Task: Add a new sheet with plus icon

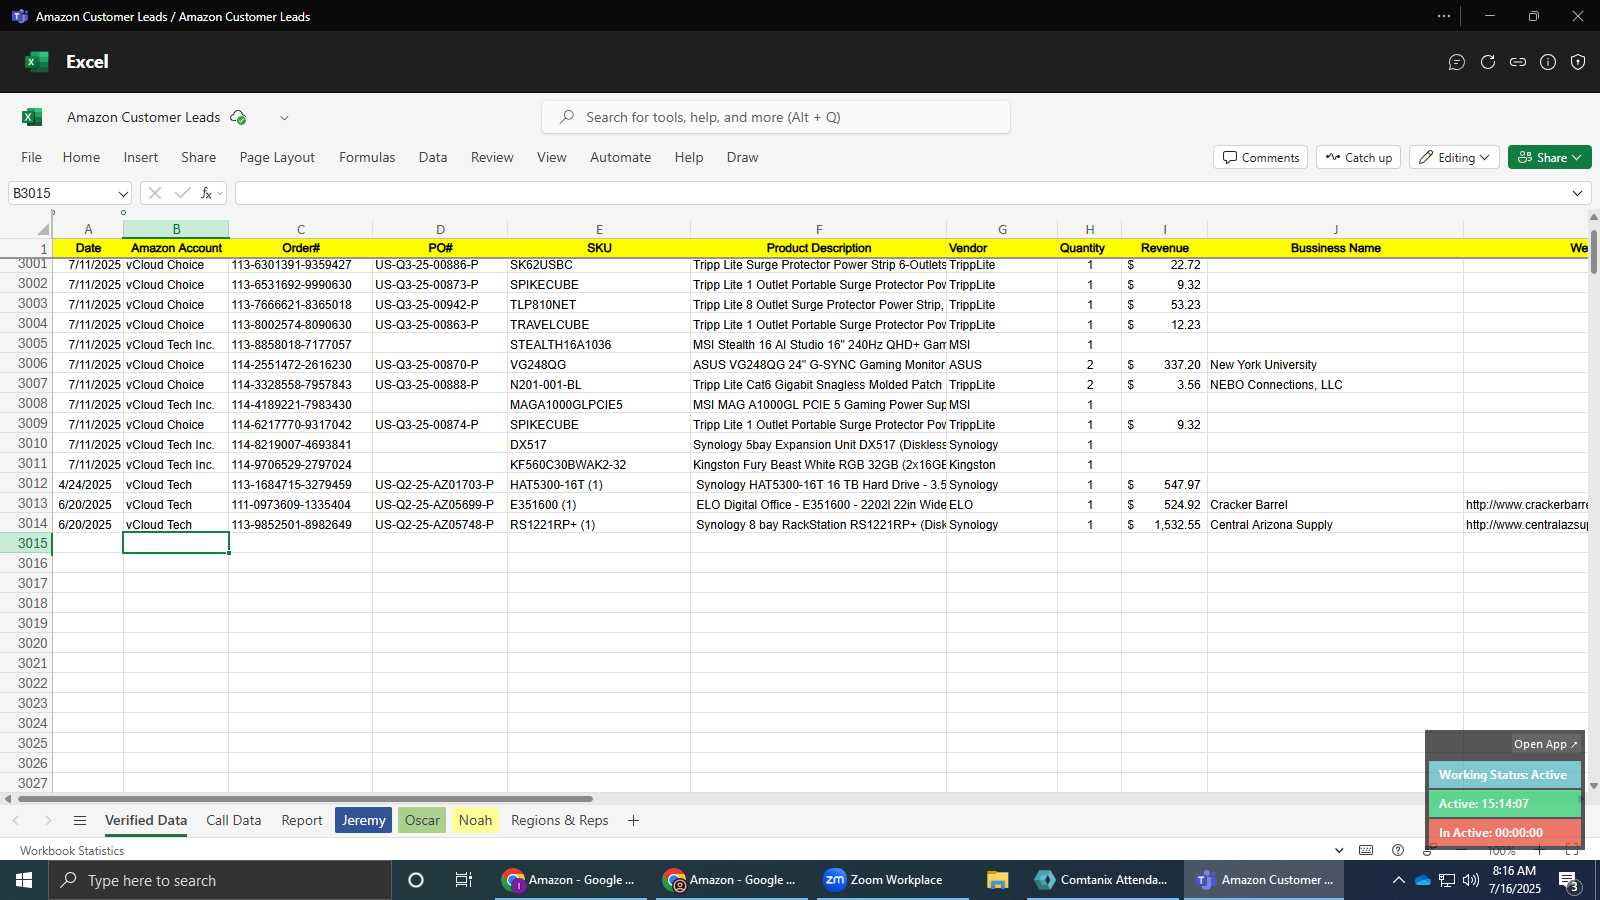Action: (633, 821)
